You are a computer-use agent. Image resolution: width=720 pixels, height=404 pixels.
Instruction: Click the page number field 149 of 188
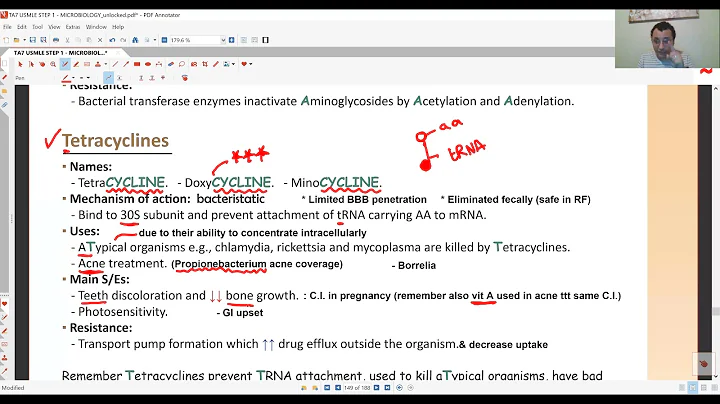point(357,388)
